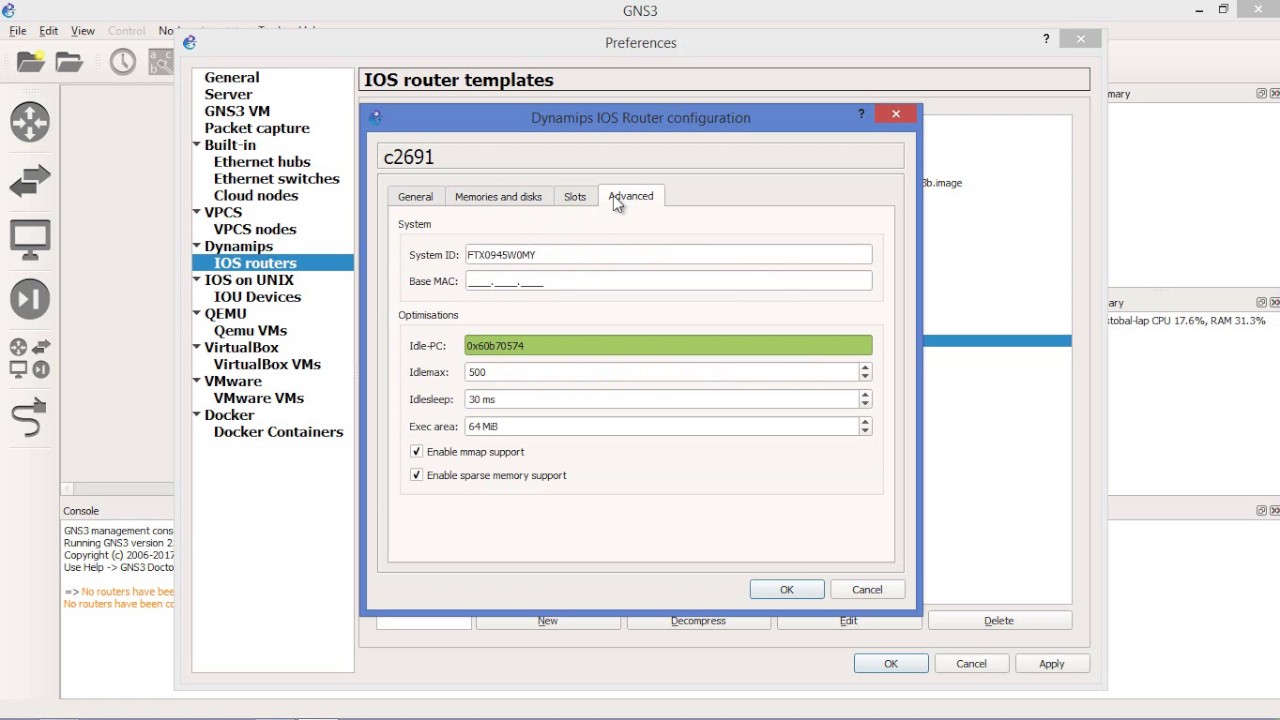Click the Add a link cable icon
The height and width of the screenshot is (720, 1280).
[x=30, y=417]
